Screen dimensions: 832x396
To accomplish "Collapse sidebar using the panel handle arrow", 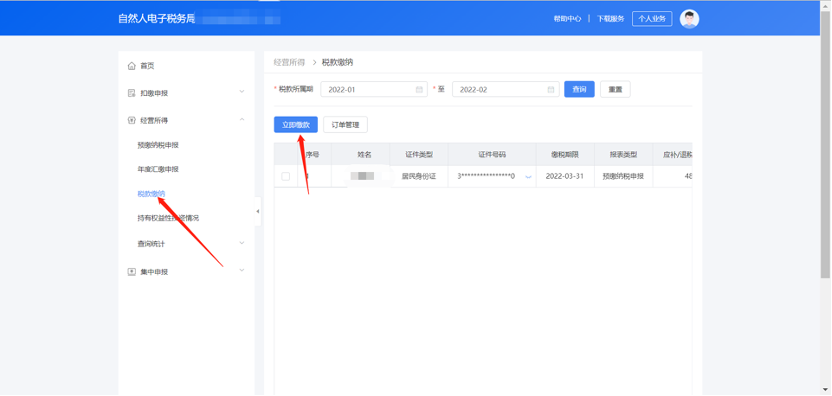I will click(258, 211).
